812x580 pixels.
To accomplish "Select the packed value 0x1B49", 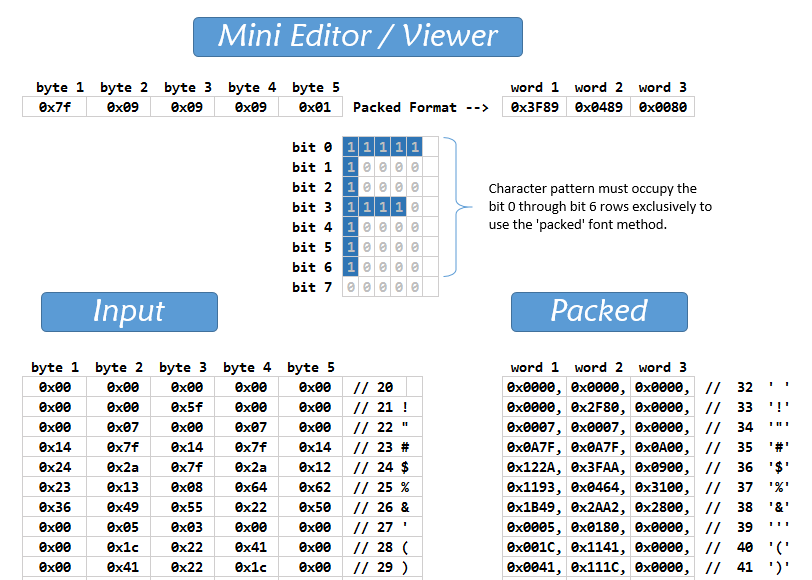I will (x=535, y=507).
